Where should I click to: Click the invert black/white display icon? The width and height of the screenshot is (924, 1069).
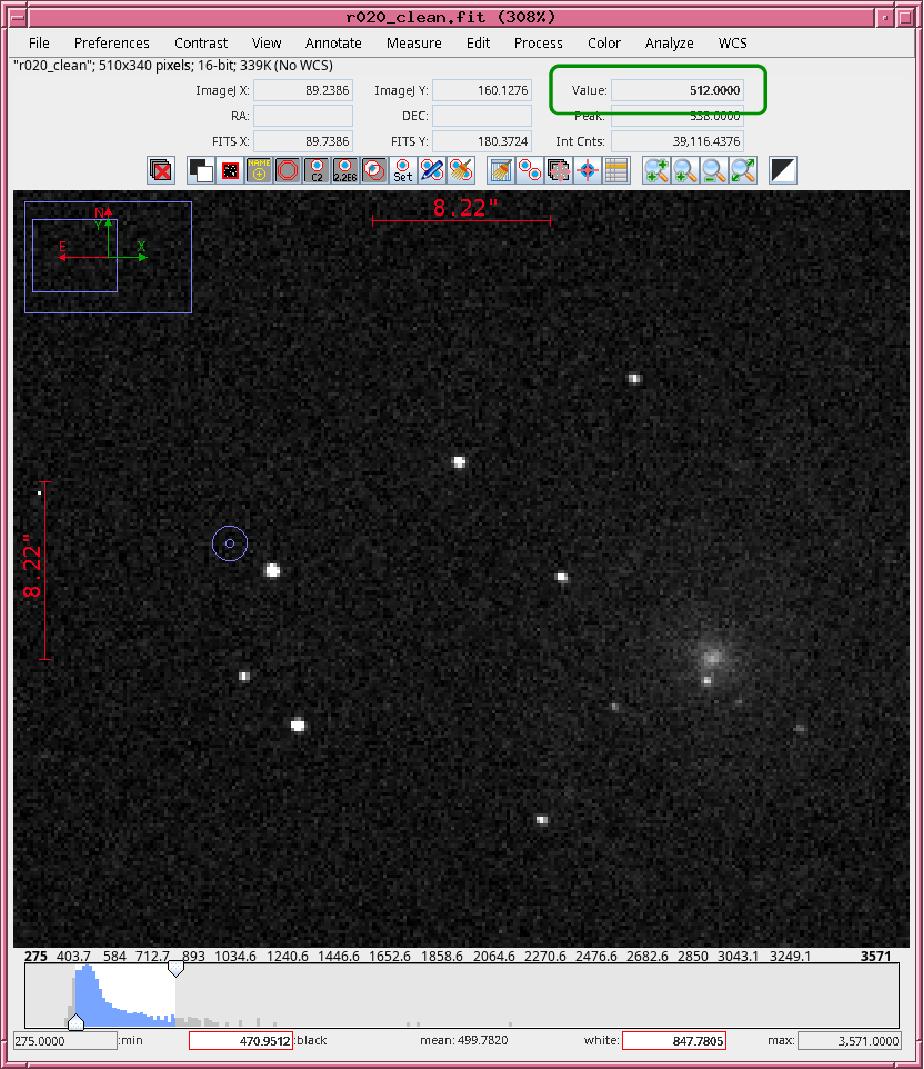783,171
